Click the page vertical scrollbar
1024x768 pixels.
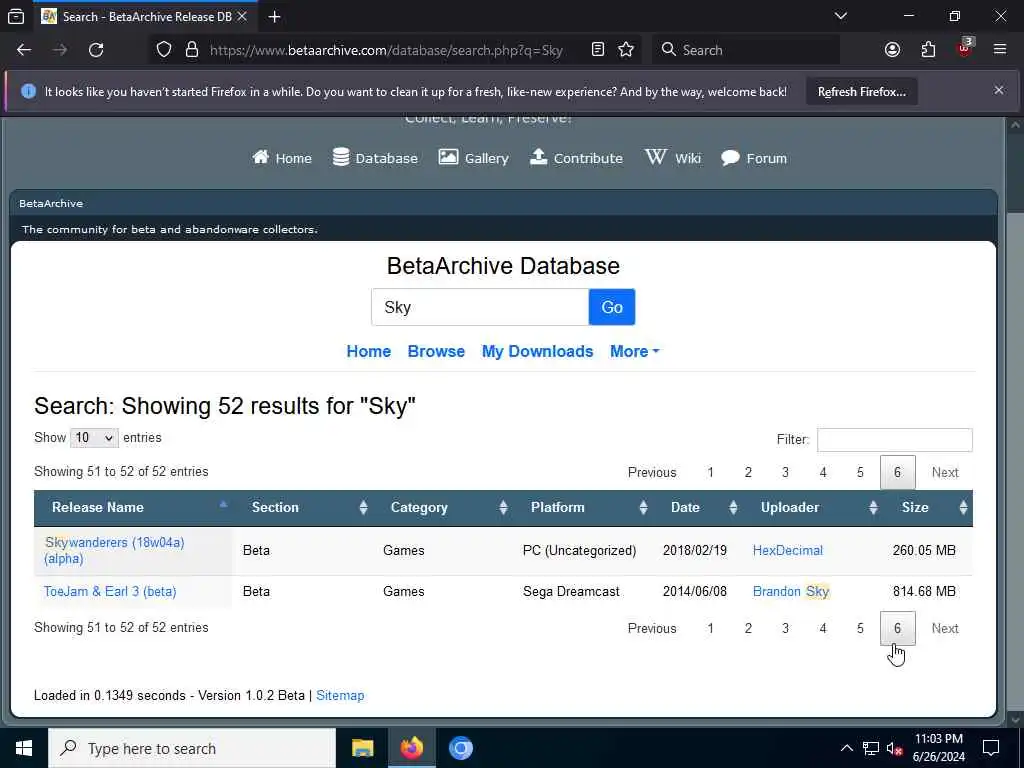click(x=1015, y=421)
